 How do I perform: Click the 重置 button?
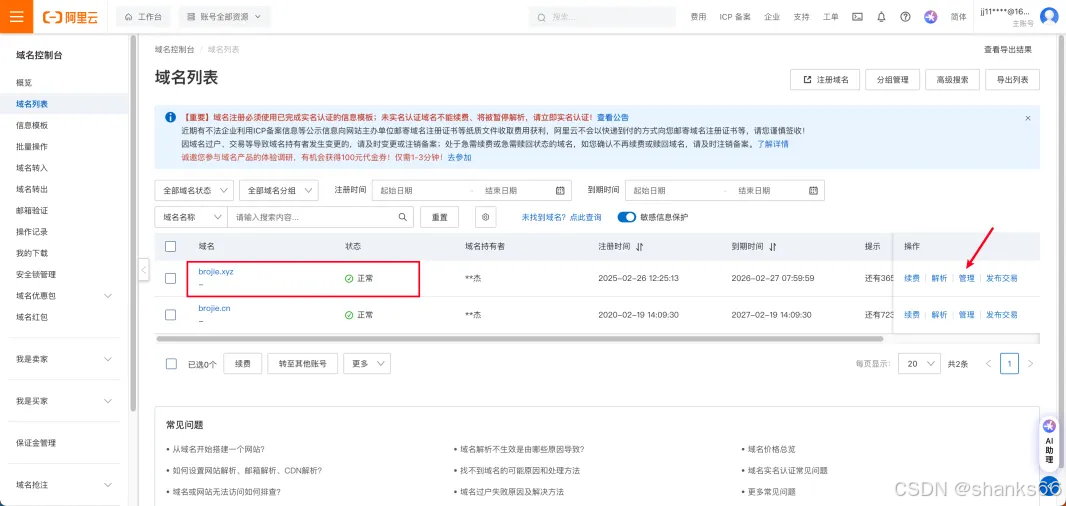(x=440, y=217)
